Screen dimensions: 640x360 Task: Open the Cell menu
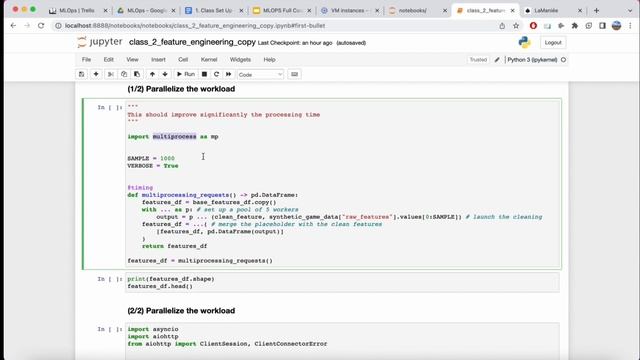point(183,60)
